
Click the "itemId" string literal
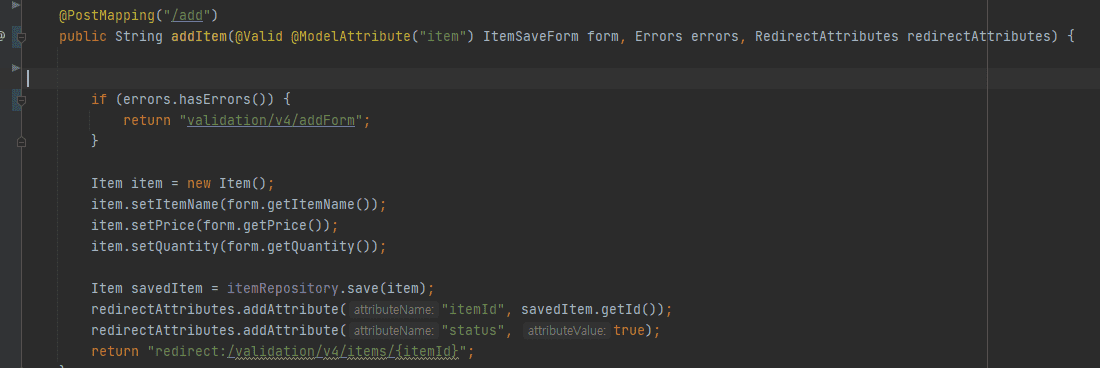(474, 309)
